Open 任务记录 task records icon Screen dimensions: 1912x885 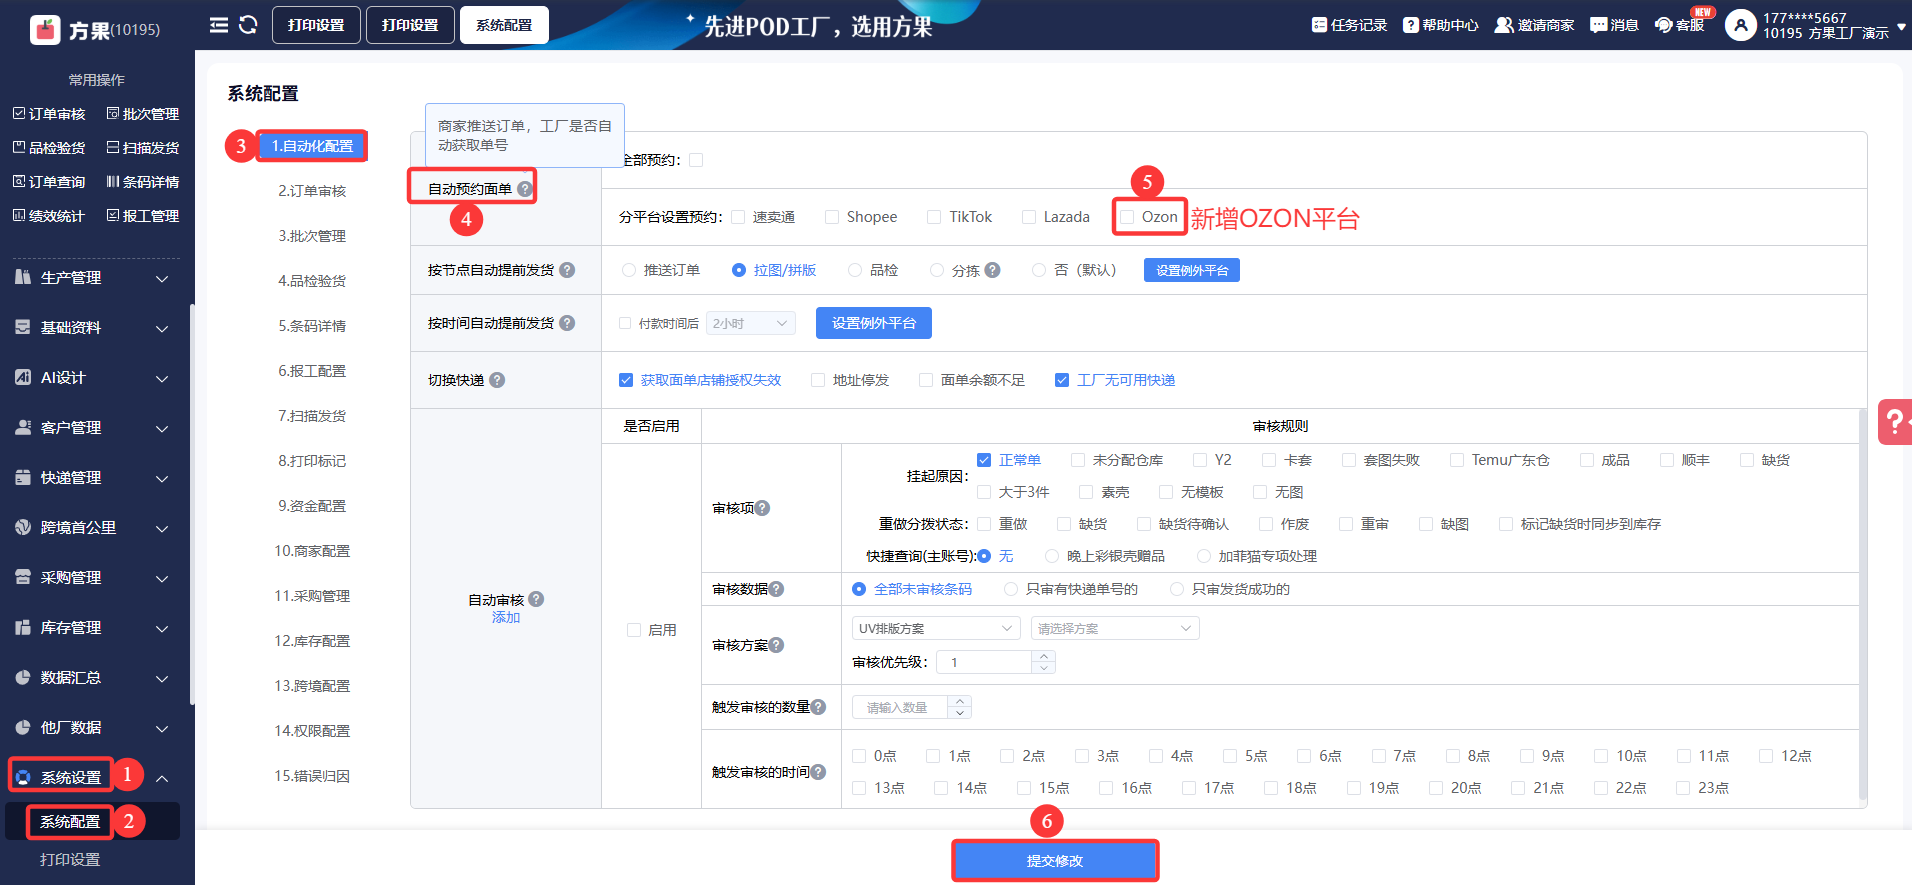coord(1319,25)
